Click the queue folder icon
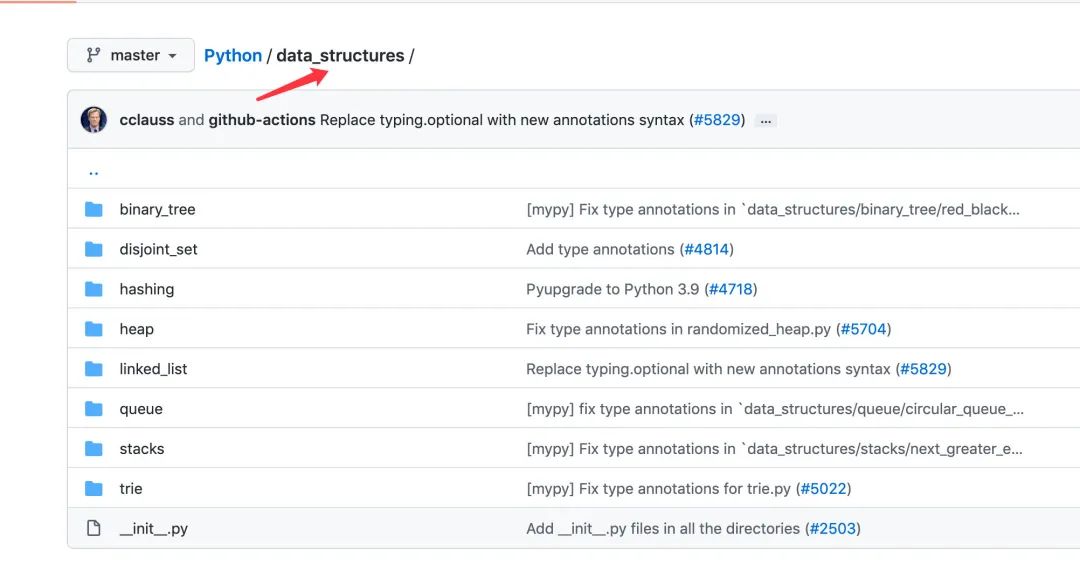 tap(94, 409)
